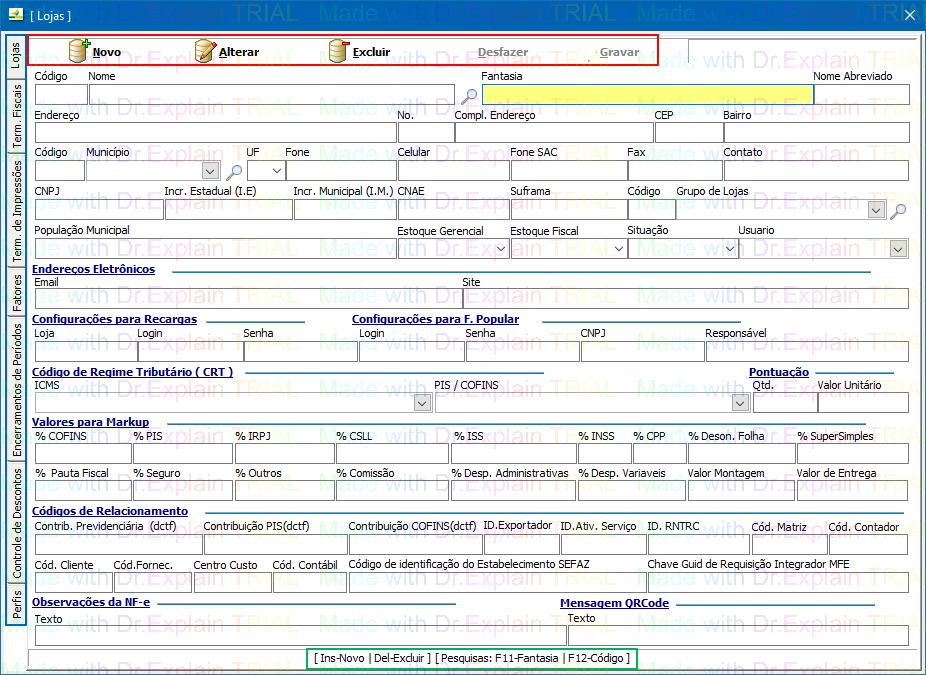Expand the Município combo box
926x675 pixels.
pyautogui.click(x=210, y=171)
